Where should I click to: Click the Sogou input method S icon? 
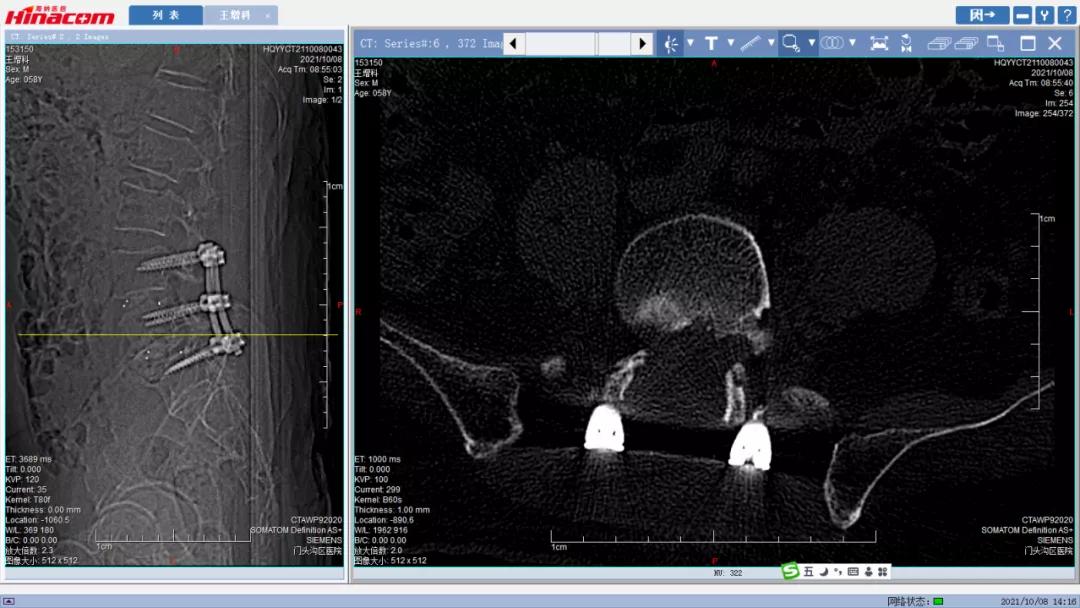point(790,571)
